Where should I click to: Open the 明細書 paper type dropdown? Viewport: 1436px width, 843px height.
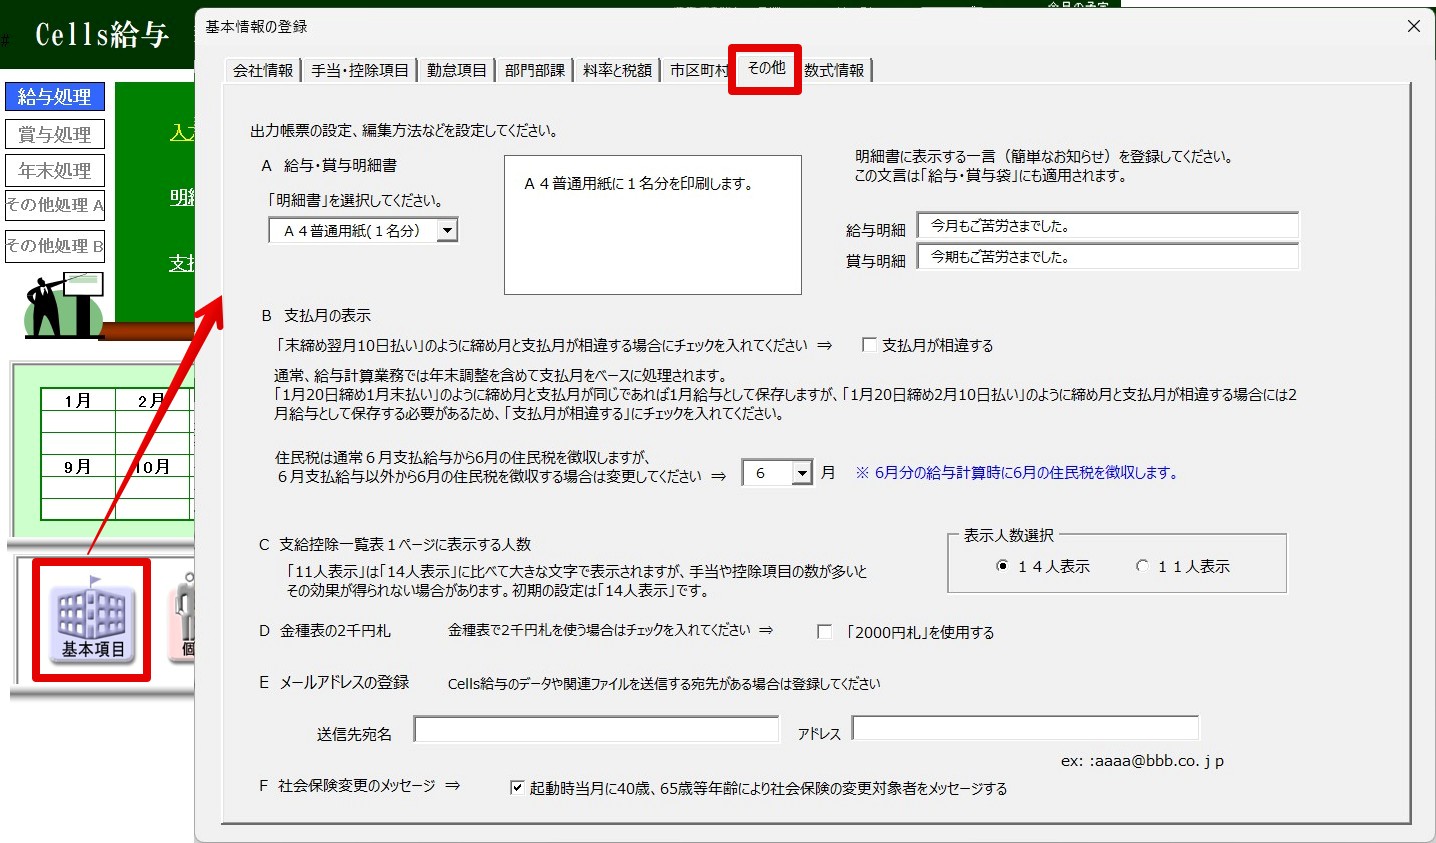tap(447, 231)
